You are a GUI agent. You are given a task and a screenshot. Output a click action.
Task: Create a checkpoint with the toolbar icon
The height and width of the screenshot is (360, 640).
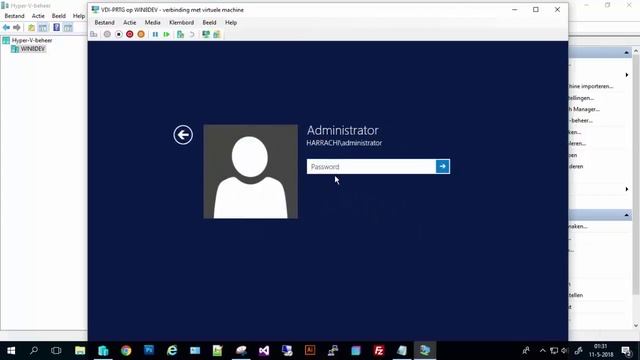click(180, 35)
